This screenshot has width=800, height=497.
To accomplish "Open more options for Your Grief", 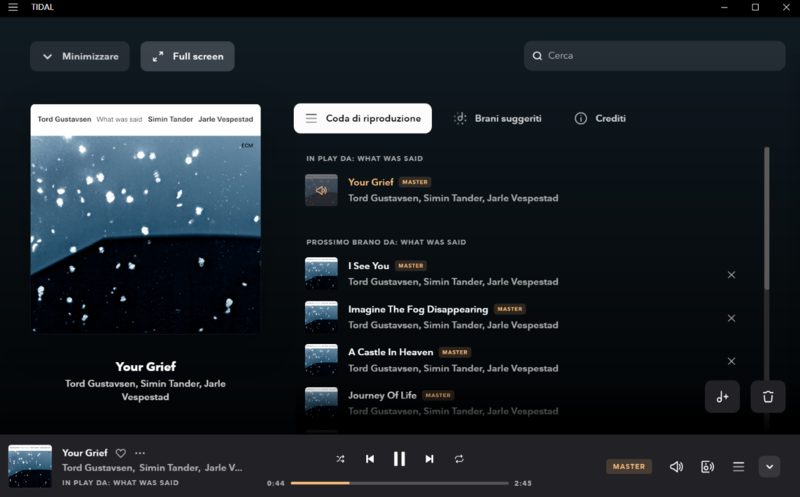I will (140, 453).
